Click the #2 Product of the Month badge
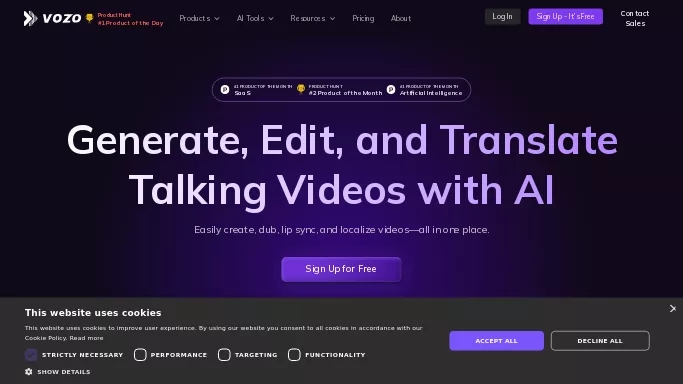Viewport: 683px width, 384px height. [340, 90]
